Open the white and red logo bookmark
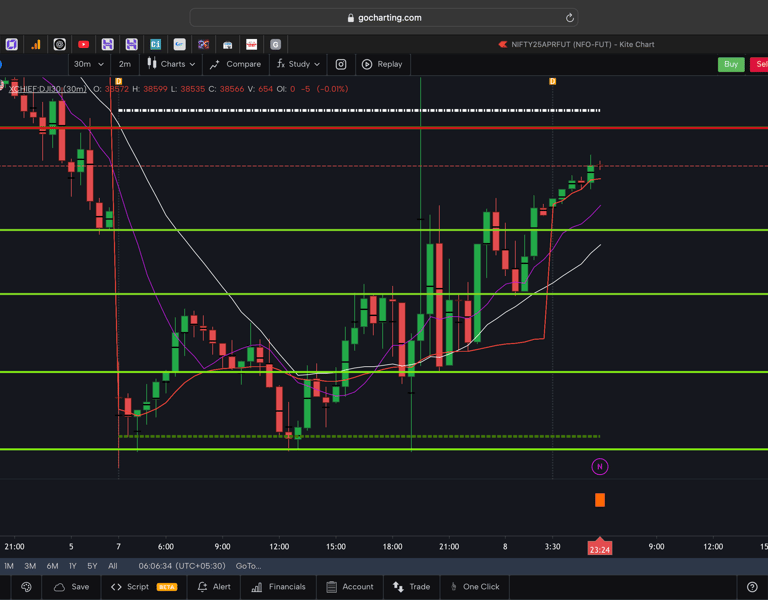This screenshot has width=768, height=600. pos(252,45)
